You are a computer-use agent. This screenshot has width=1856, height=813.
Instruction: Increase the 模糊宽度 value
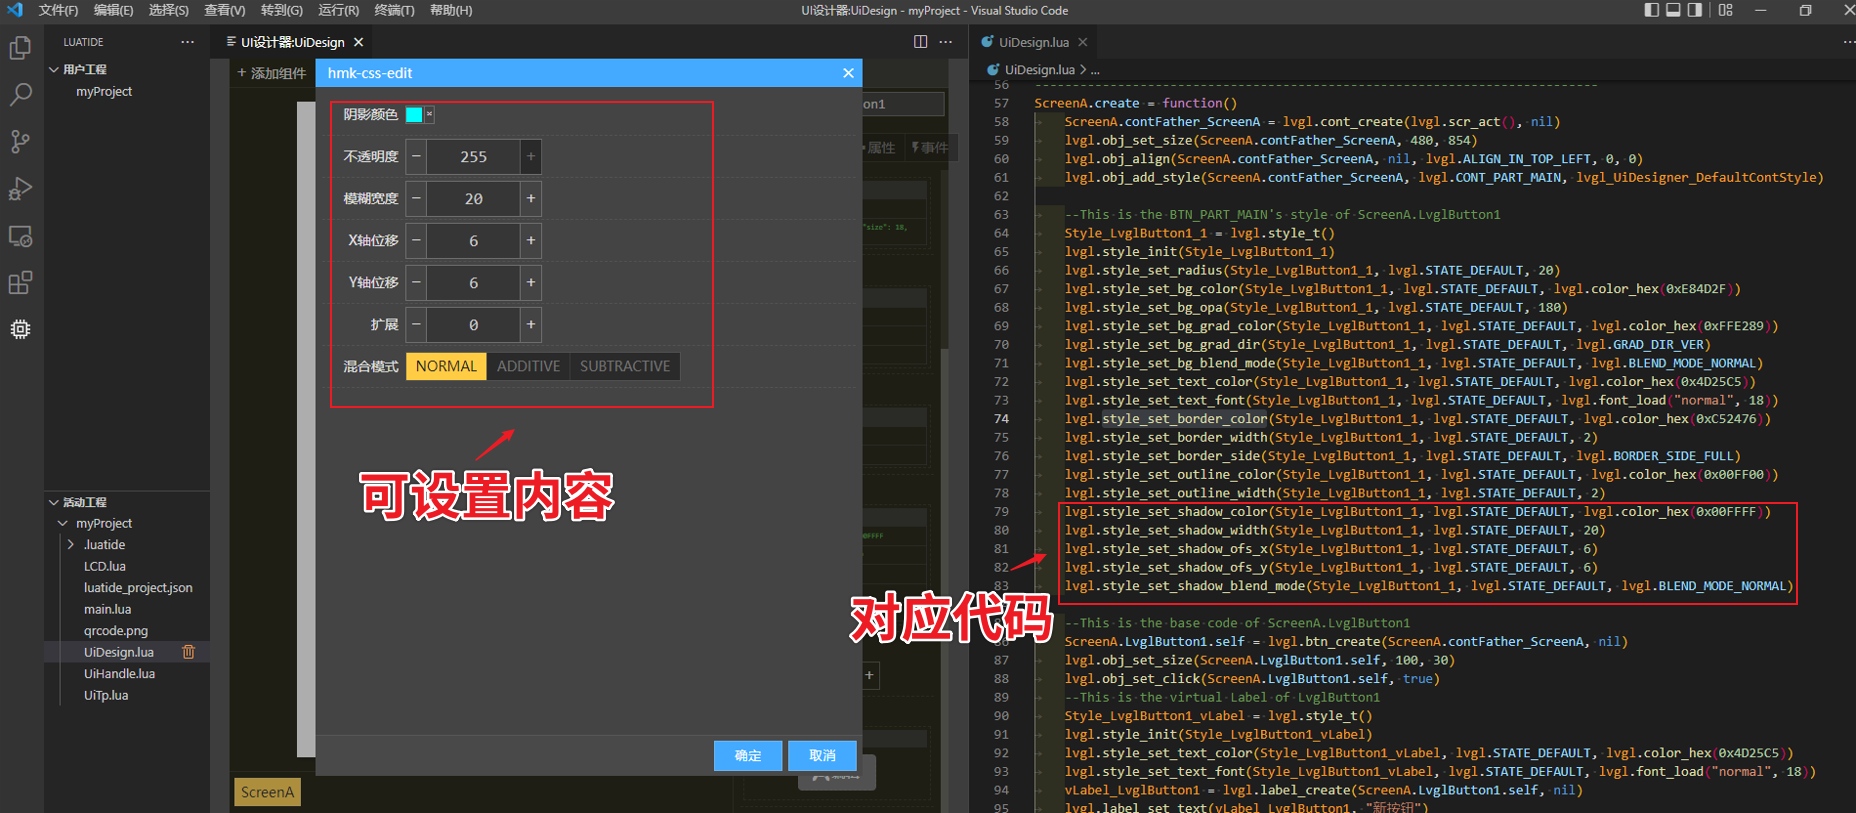pyautogui.click(x=531, y=199)
